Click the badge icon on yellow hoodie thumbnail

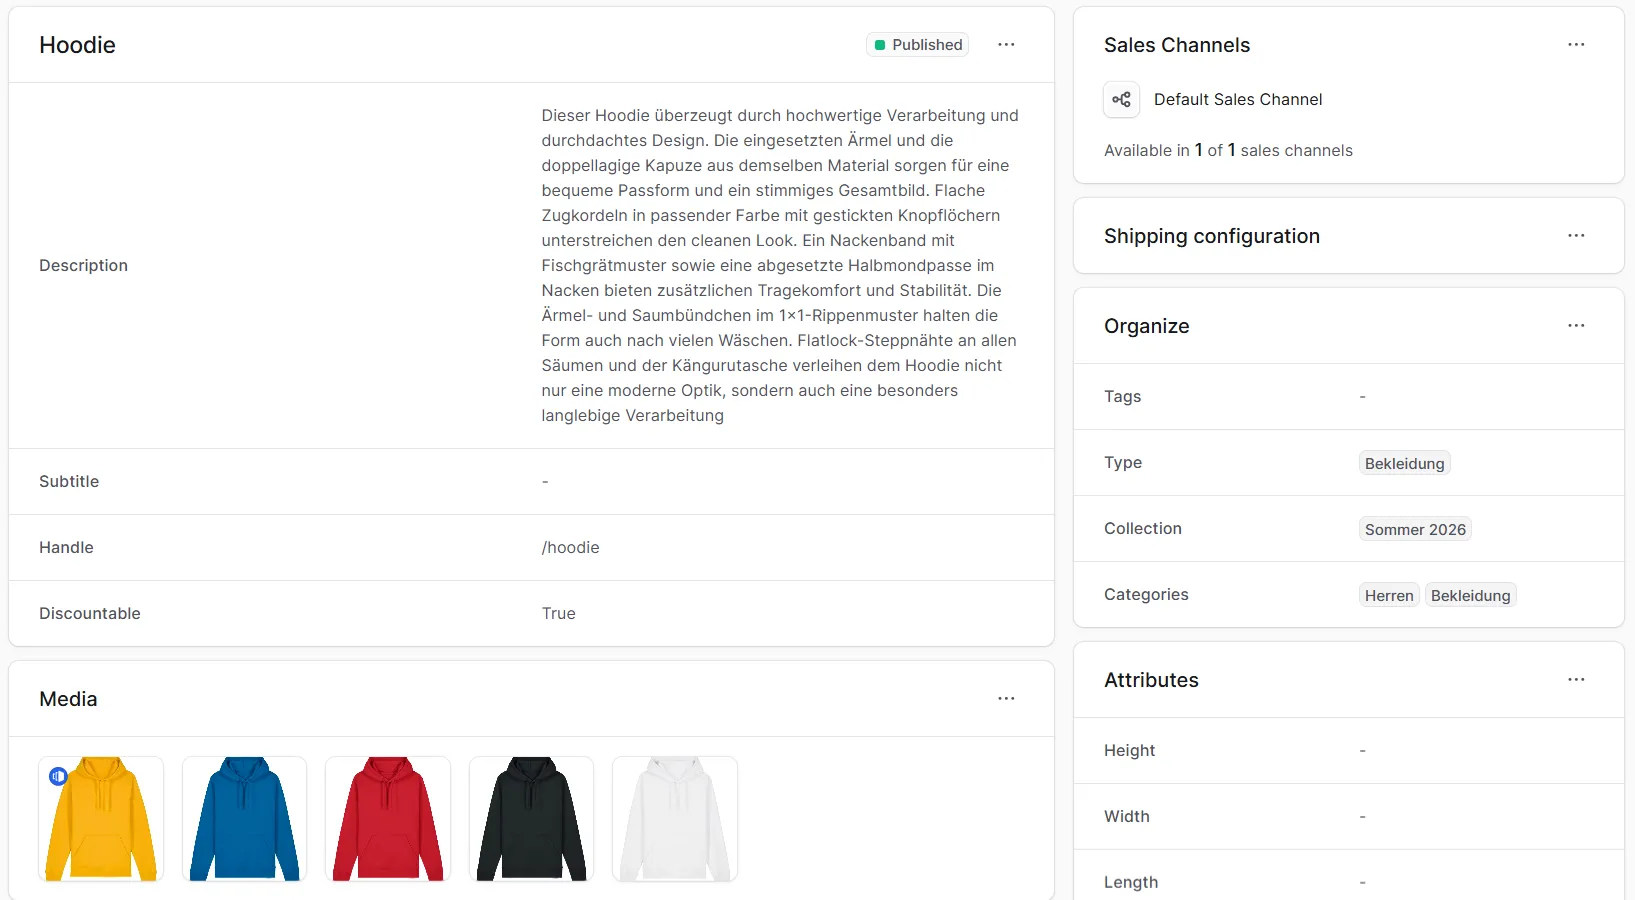(x=58, y=776)
